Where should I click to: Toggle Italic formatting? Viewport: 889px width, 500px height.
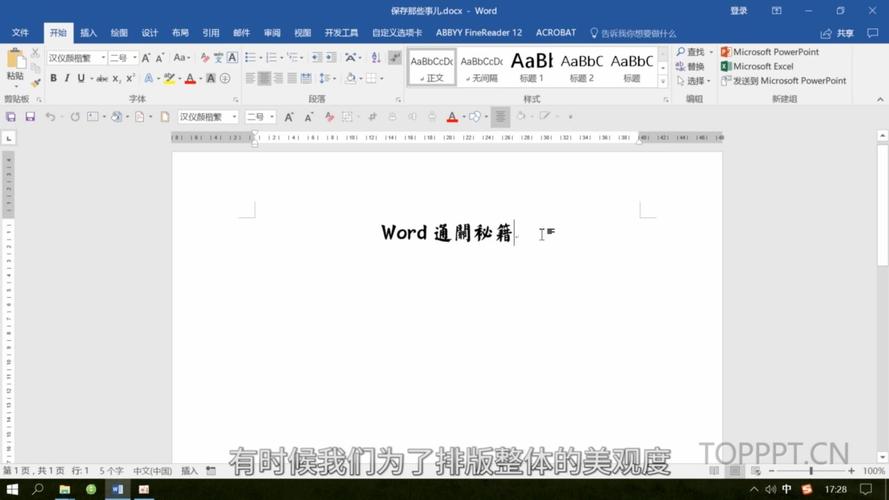click(67, 78)
